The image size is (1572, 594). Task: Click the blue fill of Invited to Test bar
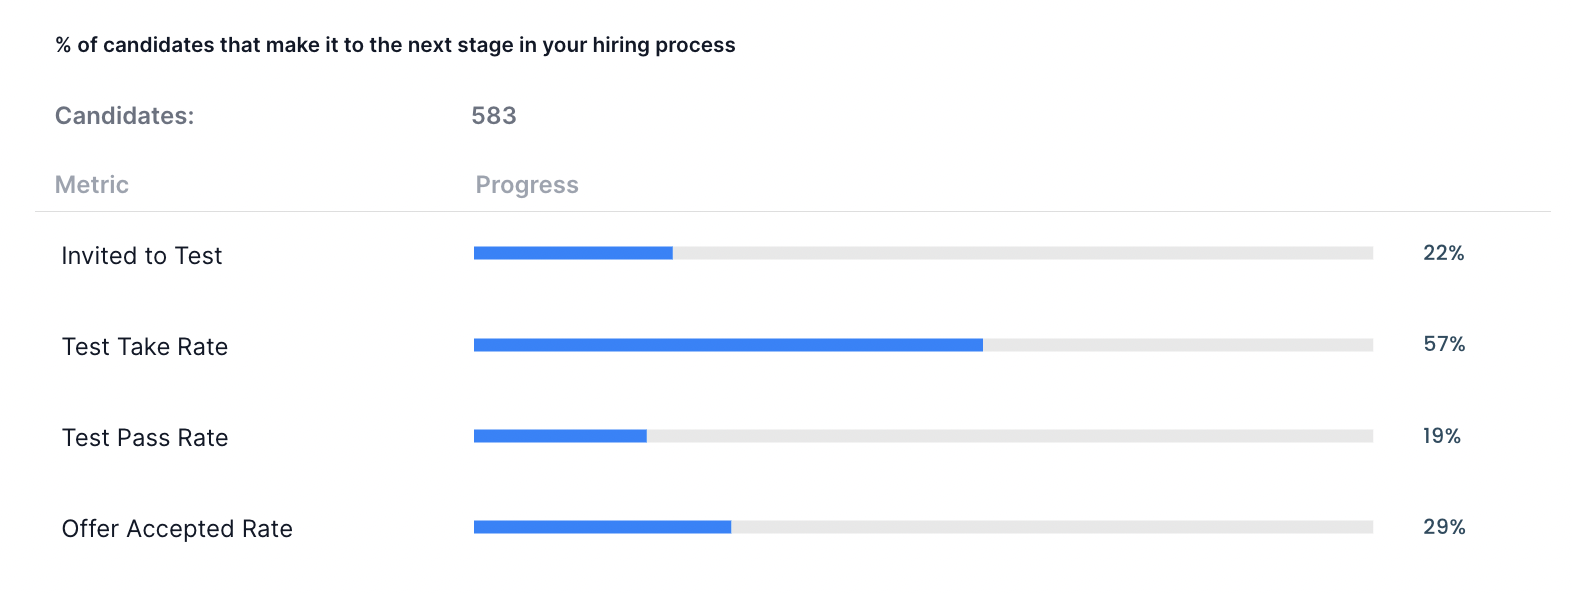(573, 253)
